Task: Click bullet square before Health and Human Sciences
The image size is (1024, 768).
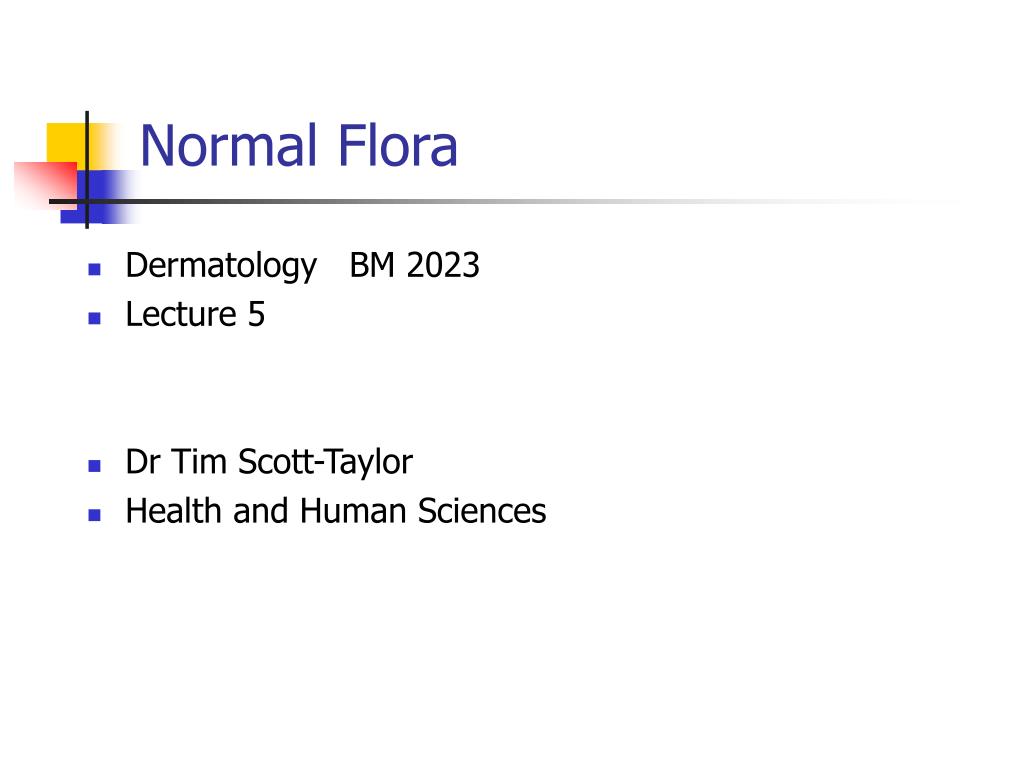Action: tap(95, 515)
